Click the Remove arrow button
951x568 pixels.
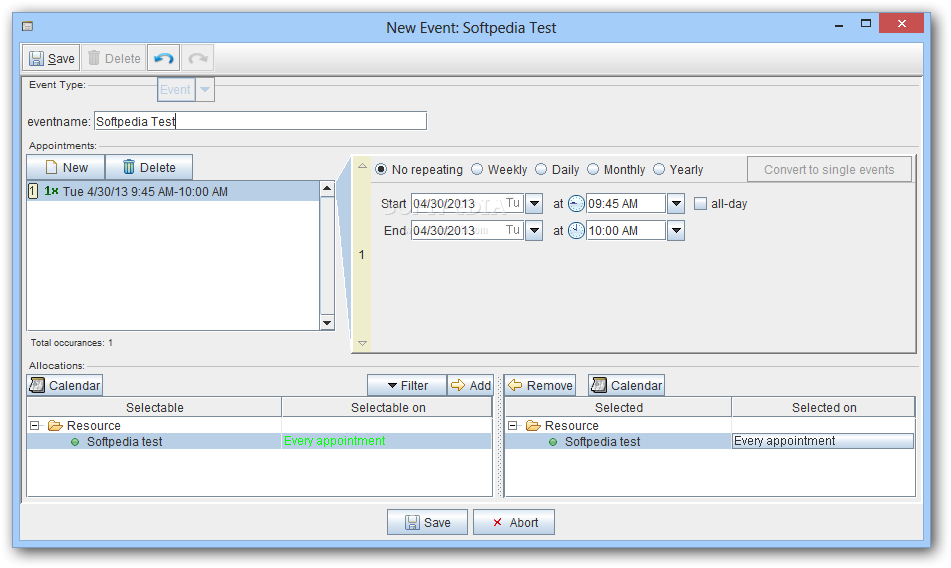pos(540,386)
